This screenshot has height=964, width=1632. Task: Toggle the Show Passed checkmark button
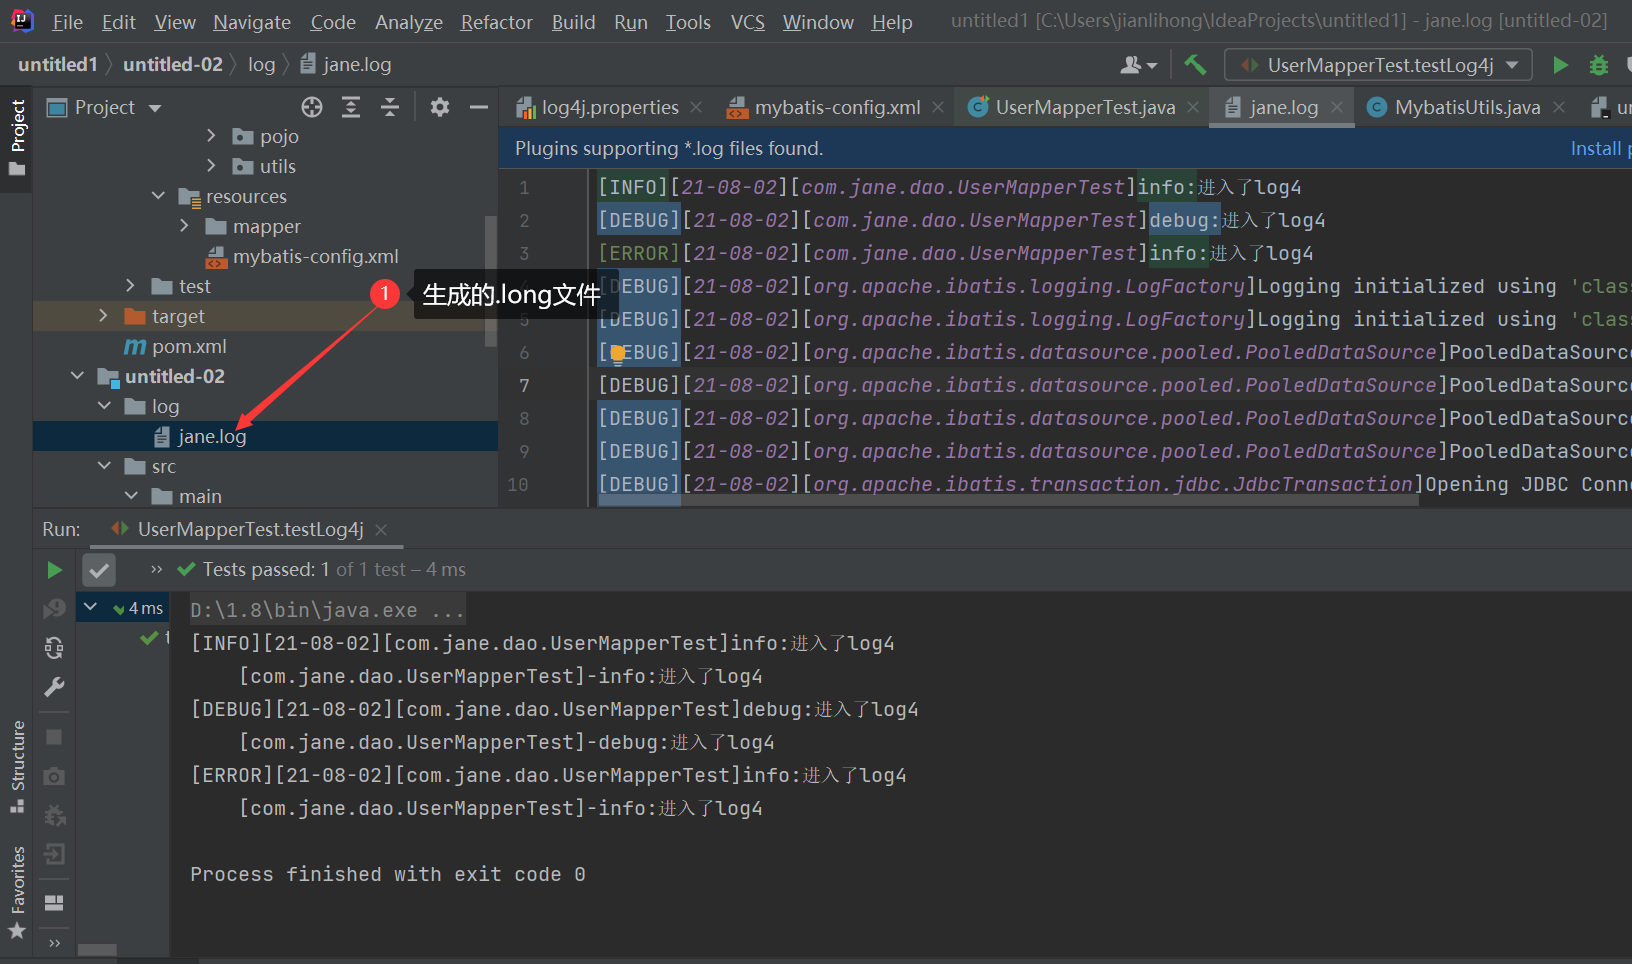click(99, 570)
